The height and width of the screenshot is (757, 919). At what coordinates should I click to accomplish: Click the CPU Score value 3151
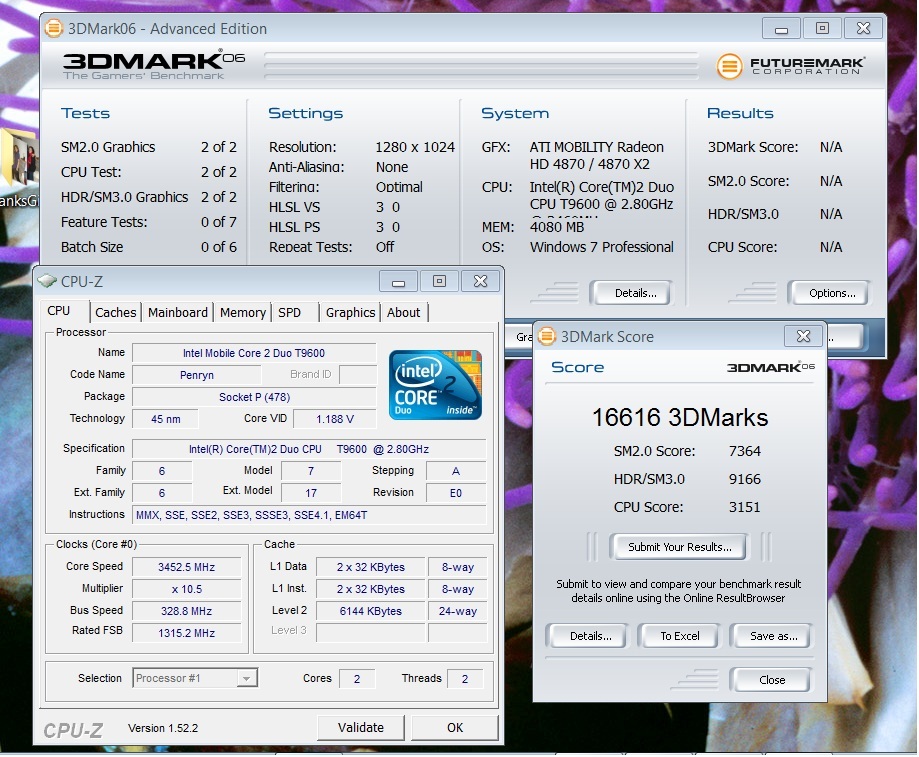click(x=745, y=507)
